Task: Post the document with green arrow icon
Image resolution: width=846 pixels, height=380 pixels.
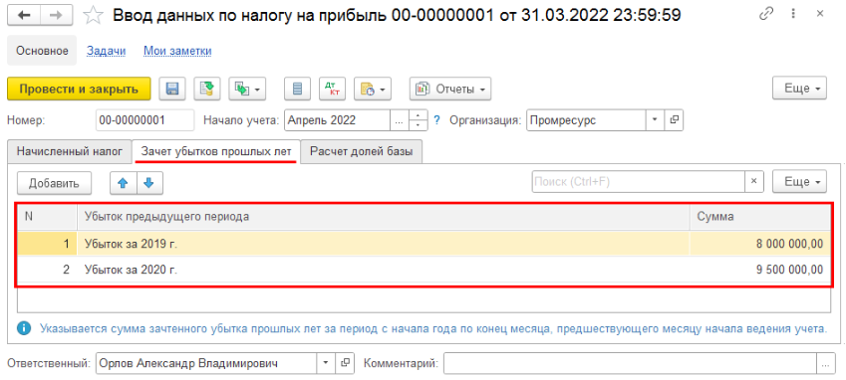Action: point(207,89)
